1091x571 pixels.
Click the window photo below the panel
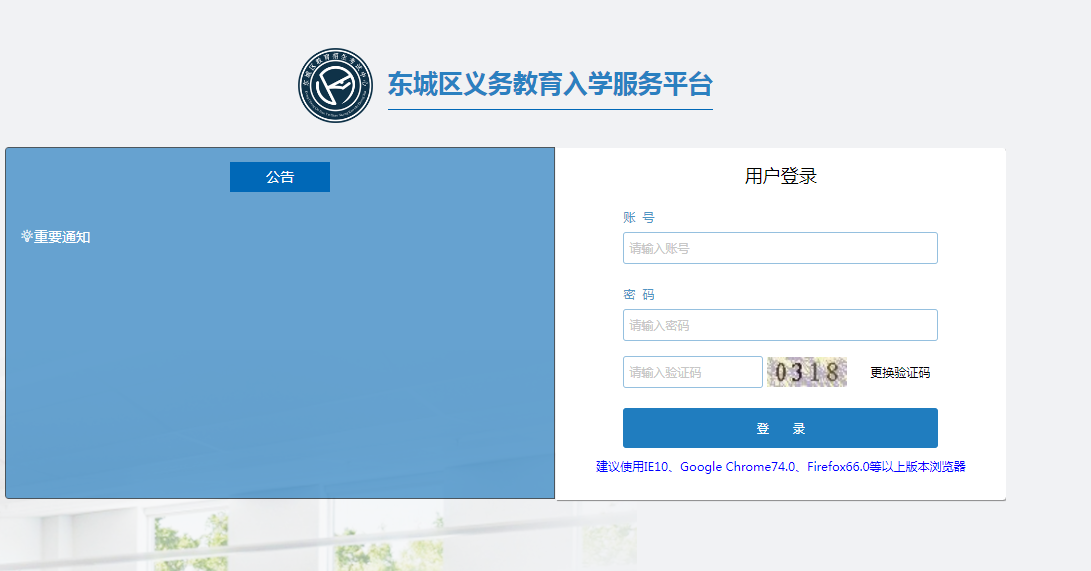coord(300,538)
